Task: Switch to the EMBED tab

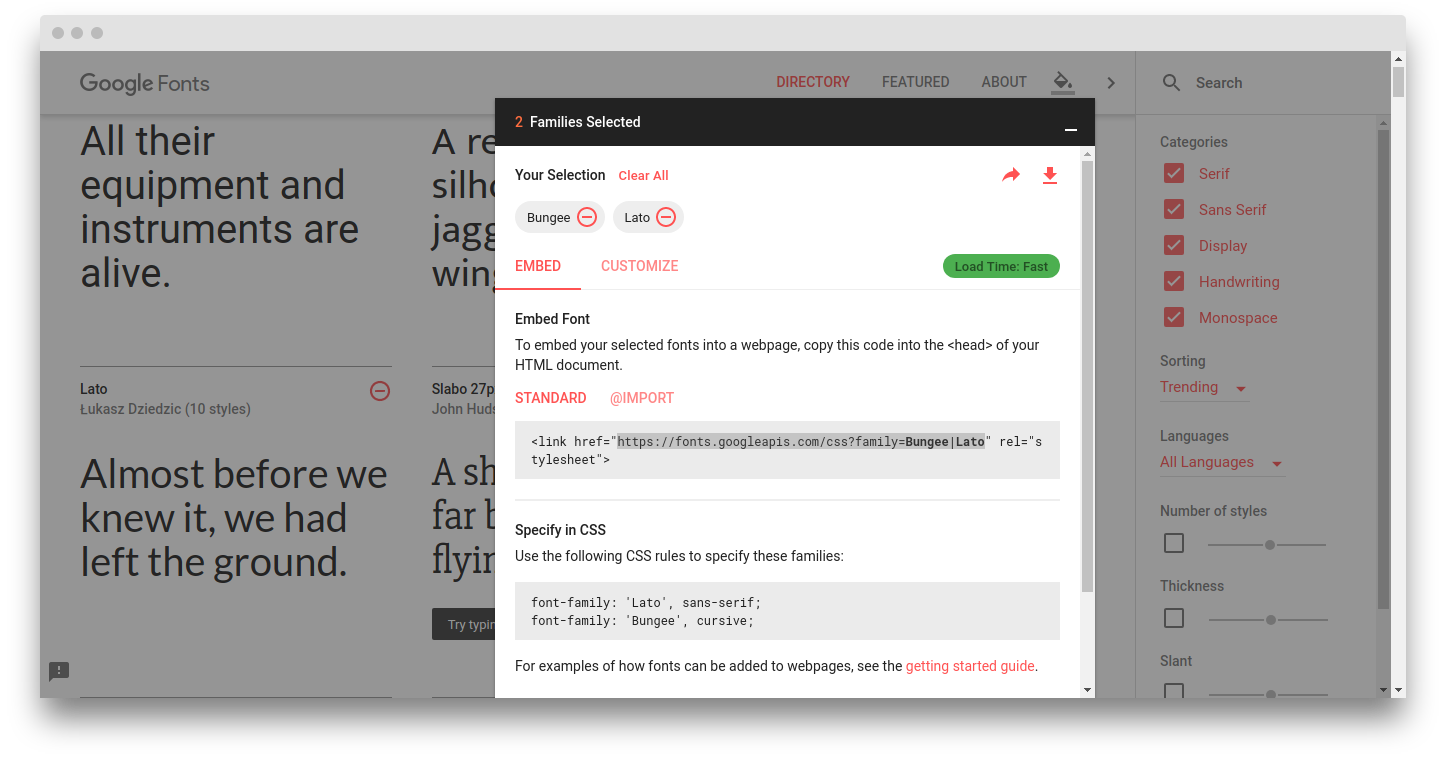Action: pyautogui.click(x=538, y=266)
